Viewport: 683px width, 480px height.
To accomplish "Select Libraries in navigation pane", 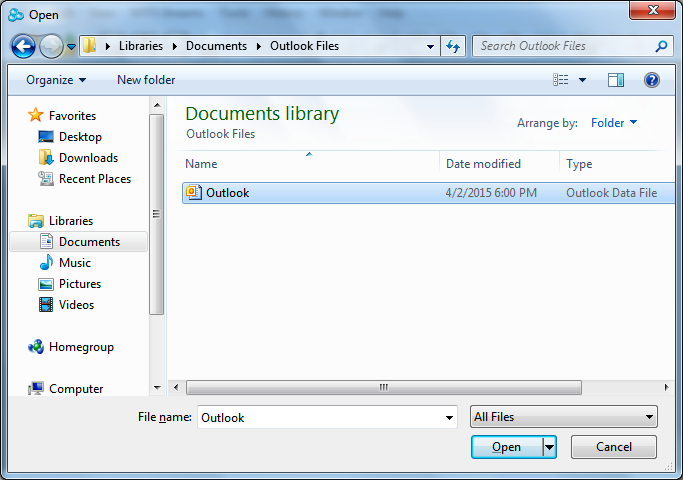I will tap(71, 221).
